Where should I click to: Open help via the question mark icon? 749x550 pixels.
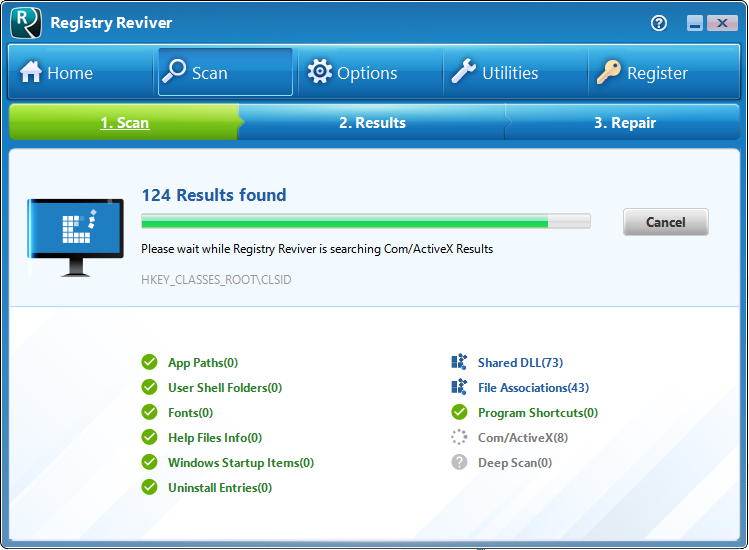(659, 23)
